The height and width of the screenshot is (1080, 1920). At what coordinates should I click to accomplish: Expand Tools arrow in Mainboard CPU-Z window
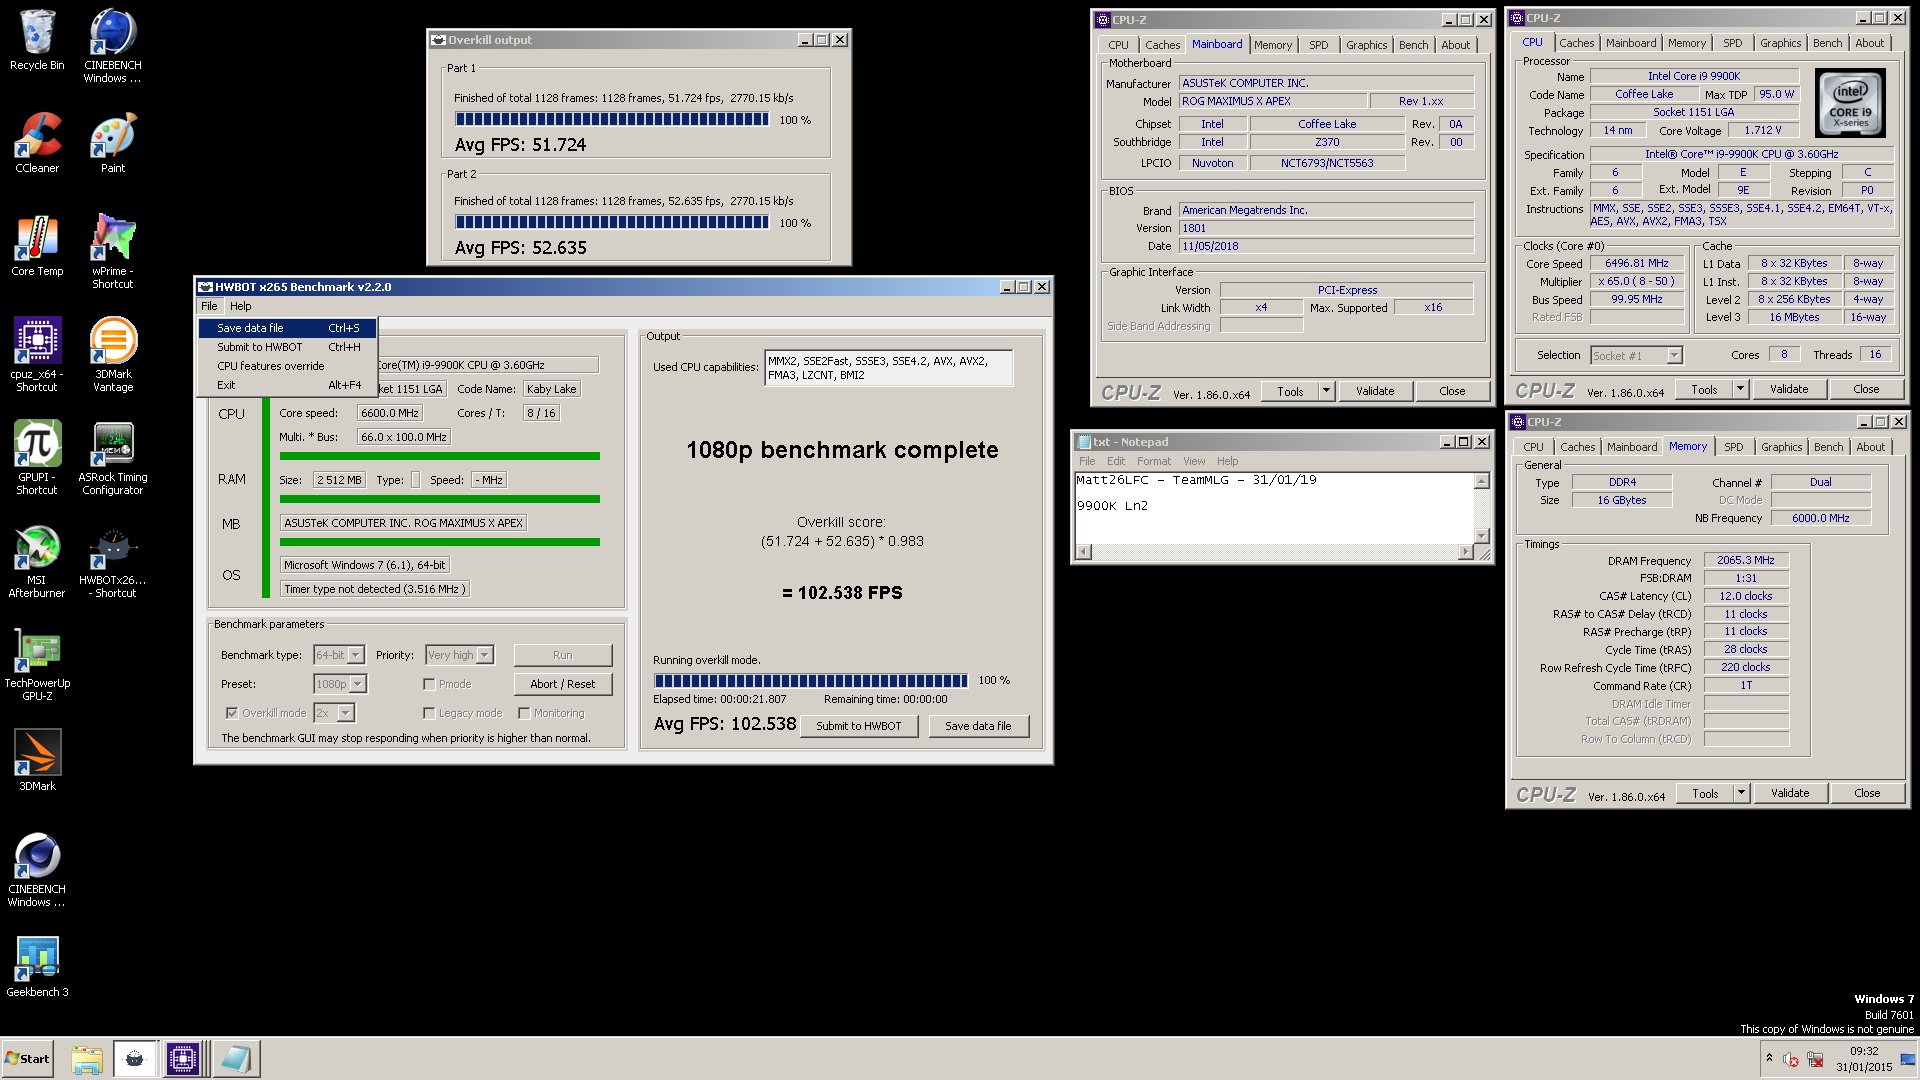(x=1326, y=391)
